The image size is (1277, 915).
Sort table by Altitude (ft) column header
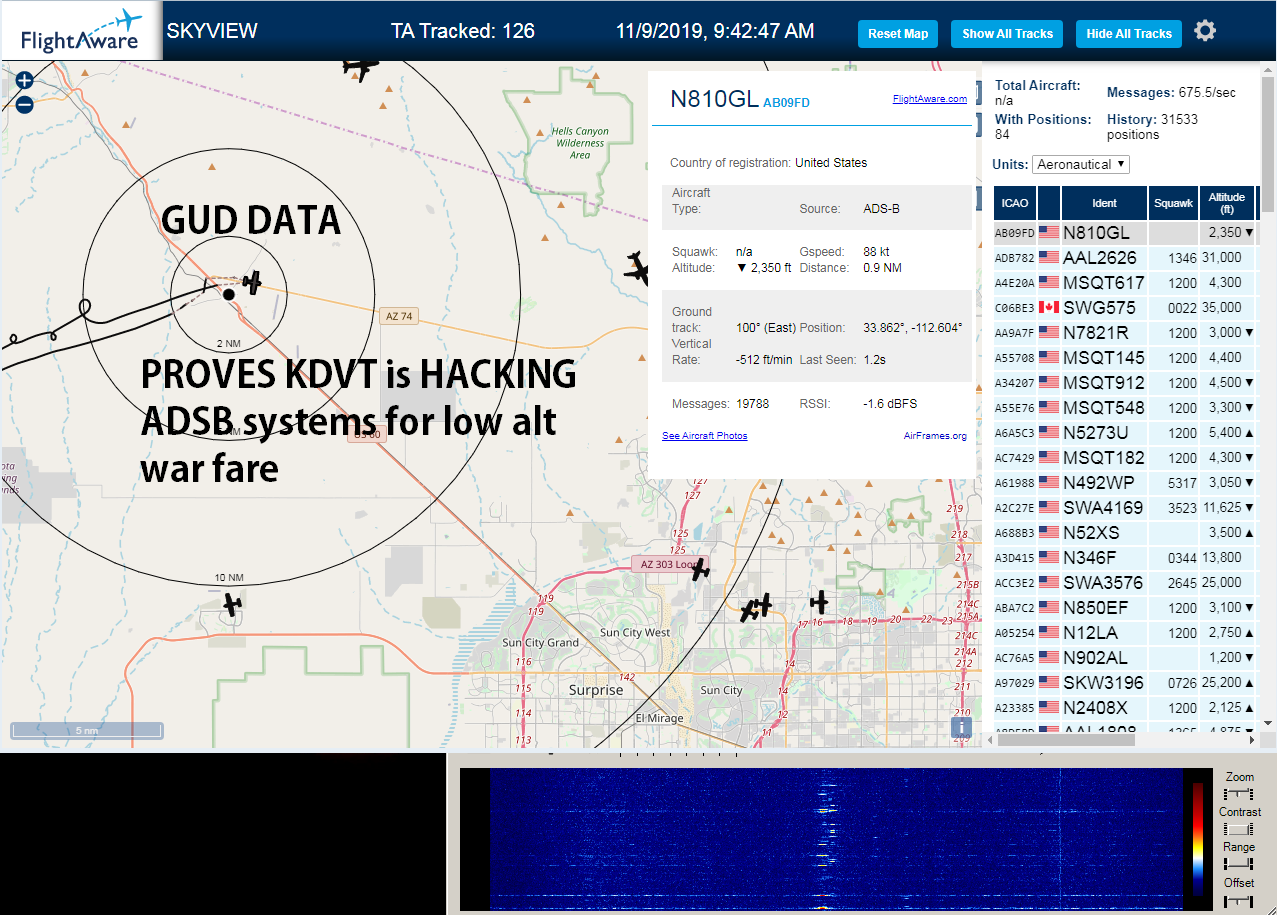click(1226, 203)
